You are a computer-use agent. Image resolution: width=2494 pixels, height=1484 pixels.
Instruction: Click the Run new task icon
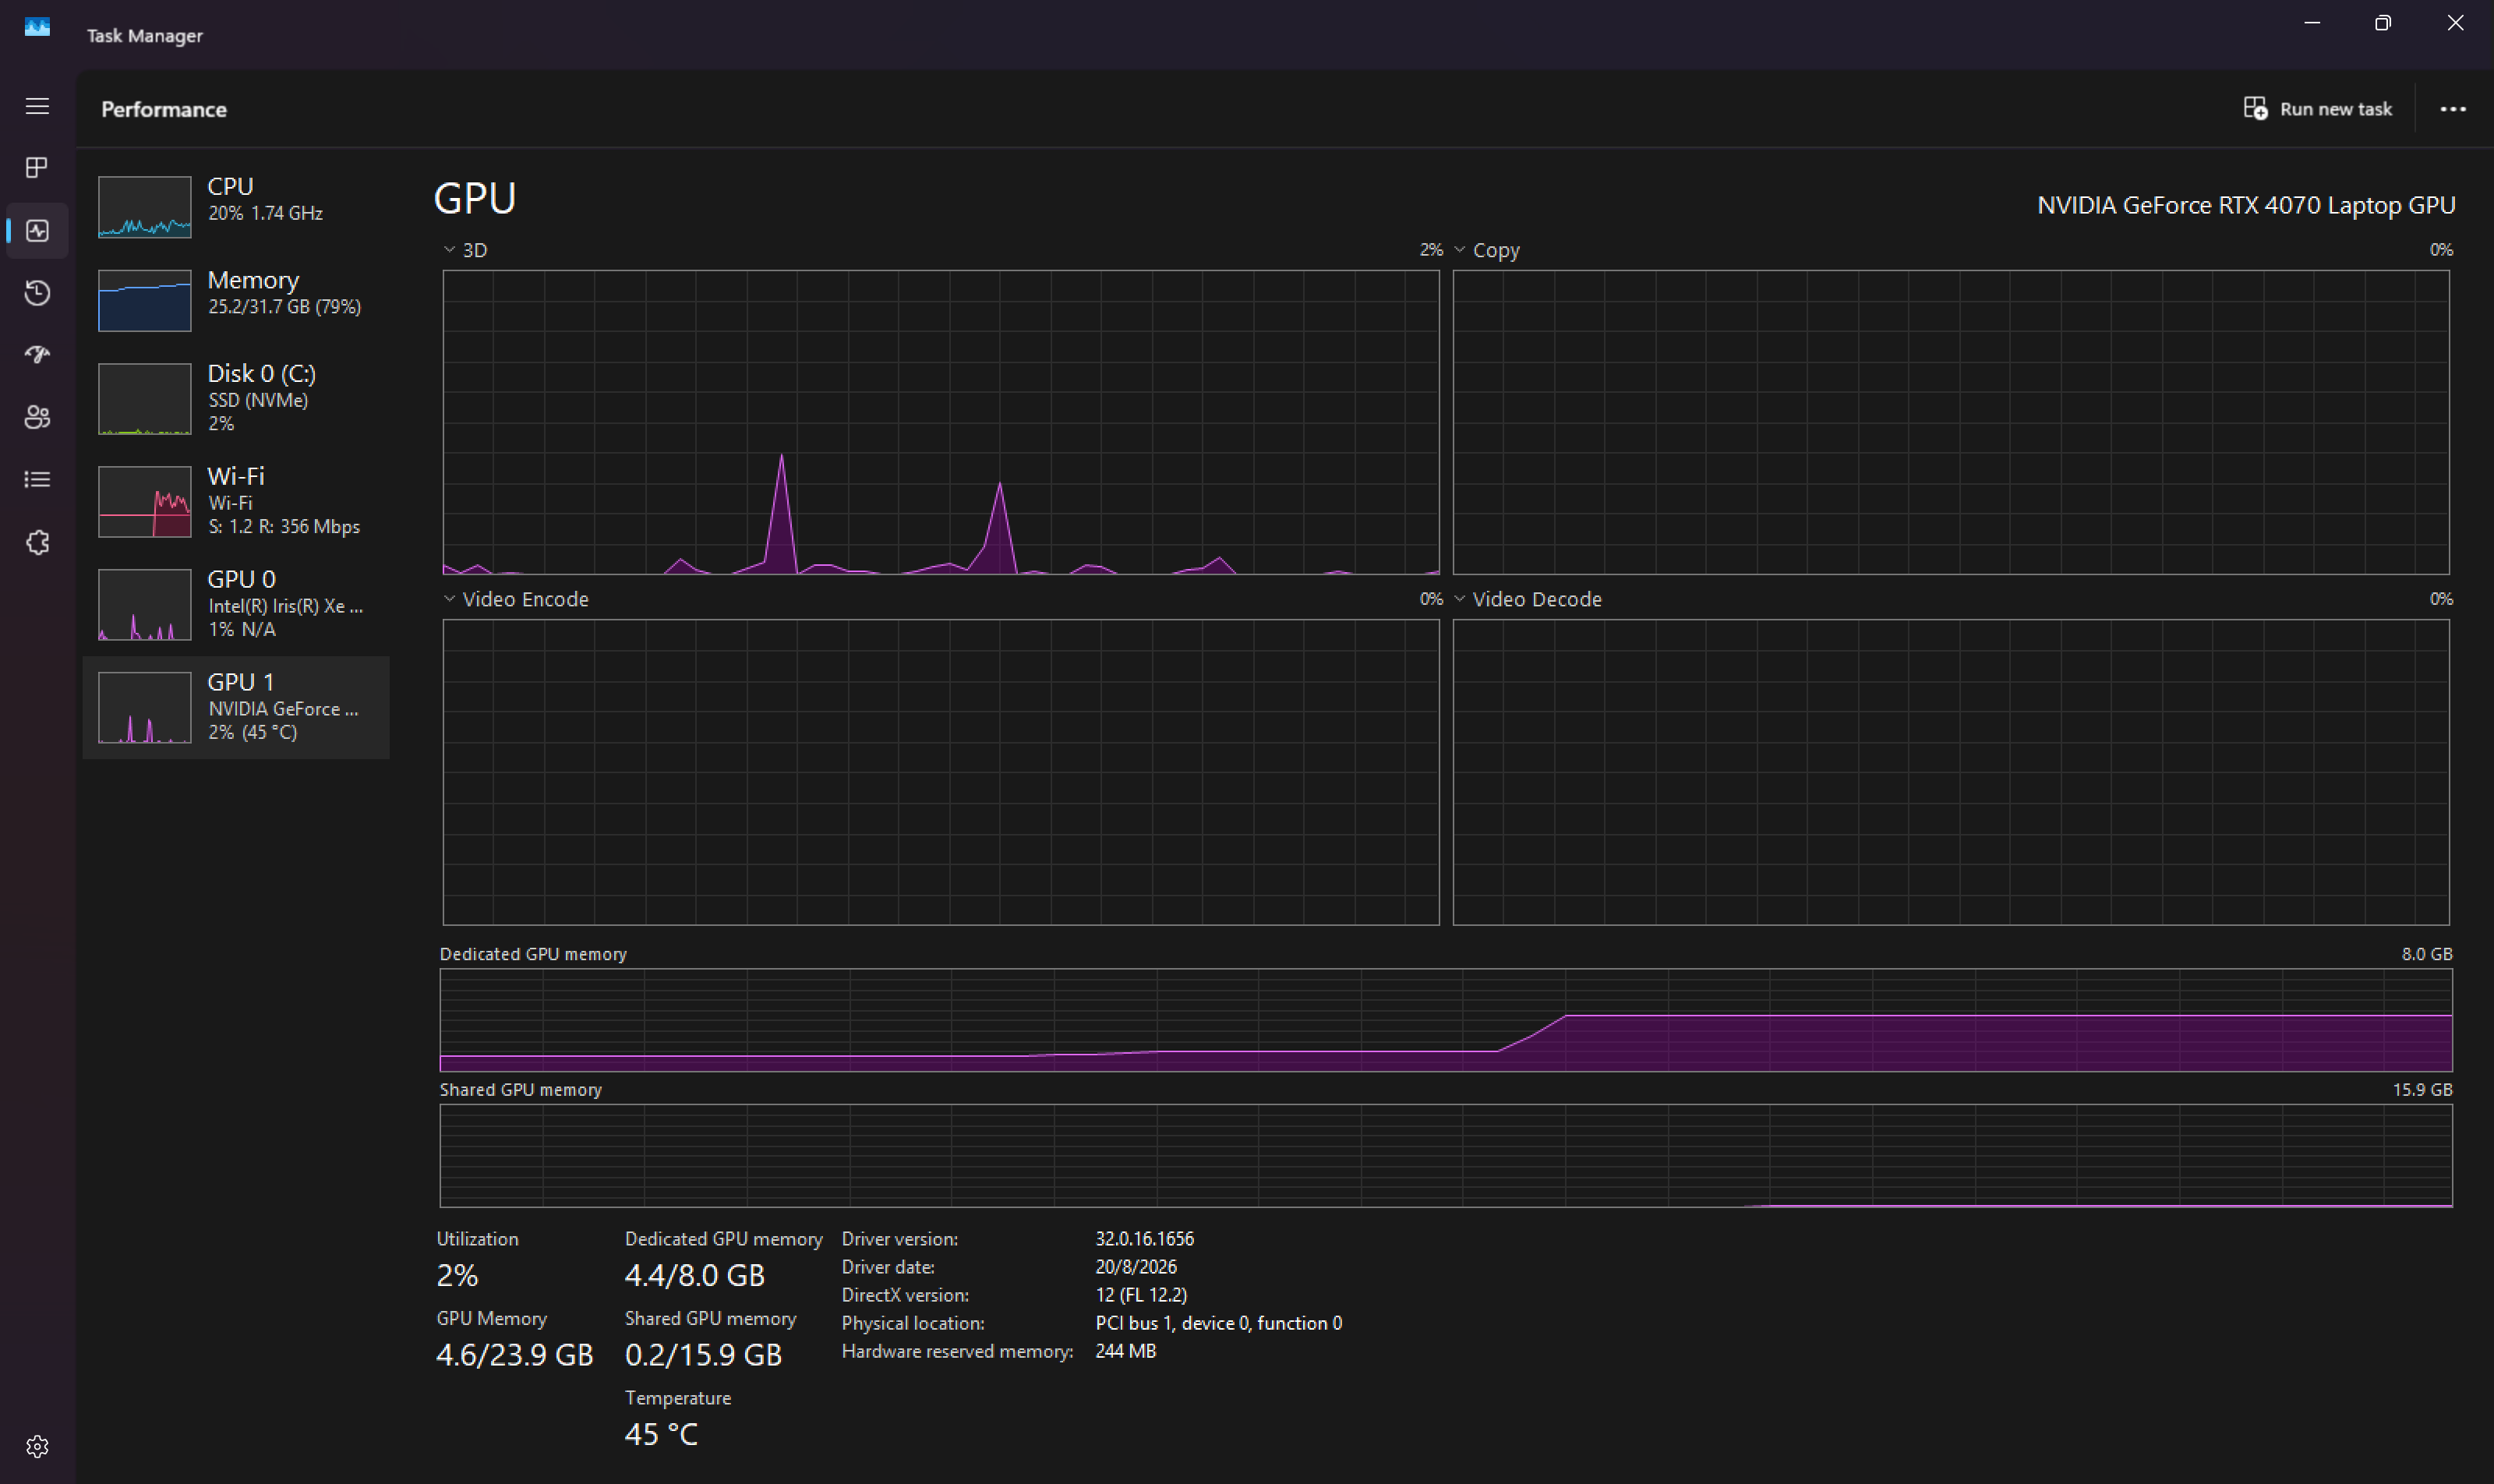[2255, 108]
